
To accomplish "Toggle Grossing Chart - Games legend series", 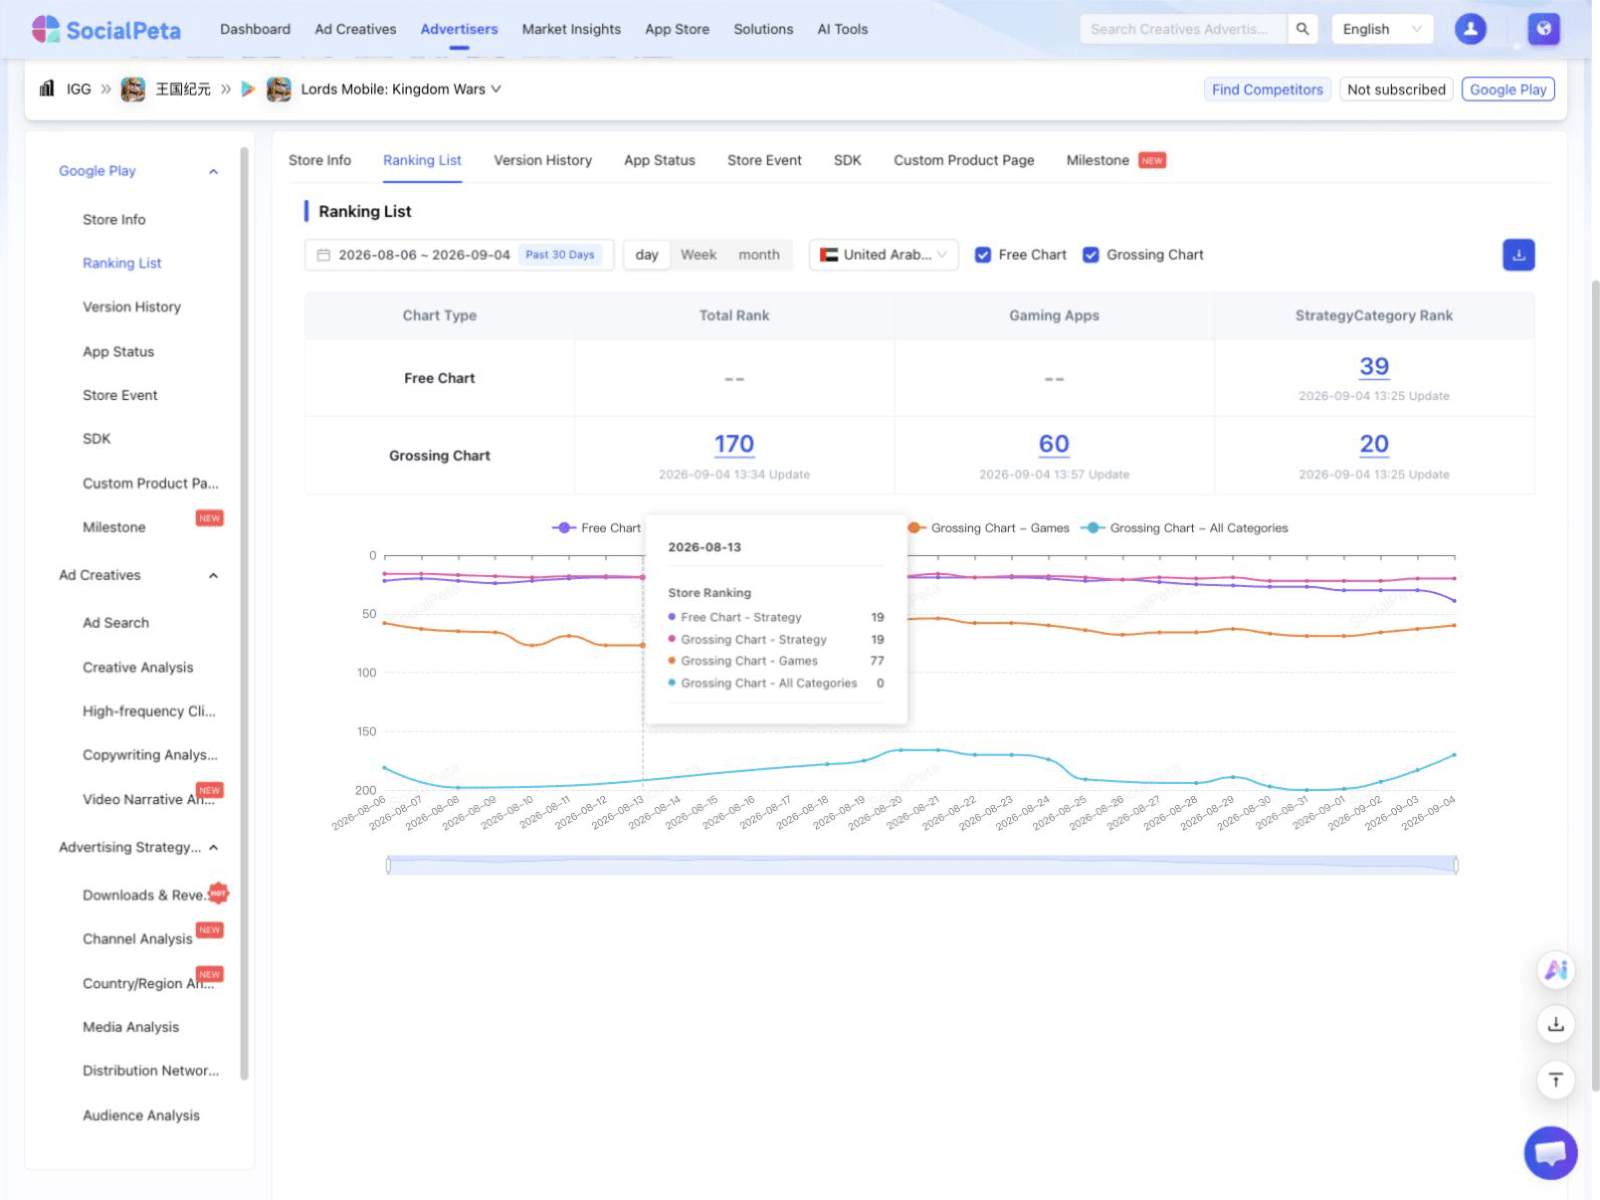I will click(989, 528).
